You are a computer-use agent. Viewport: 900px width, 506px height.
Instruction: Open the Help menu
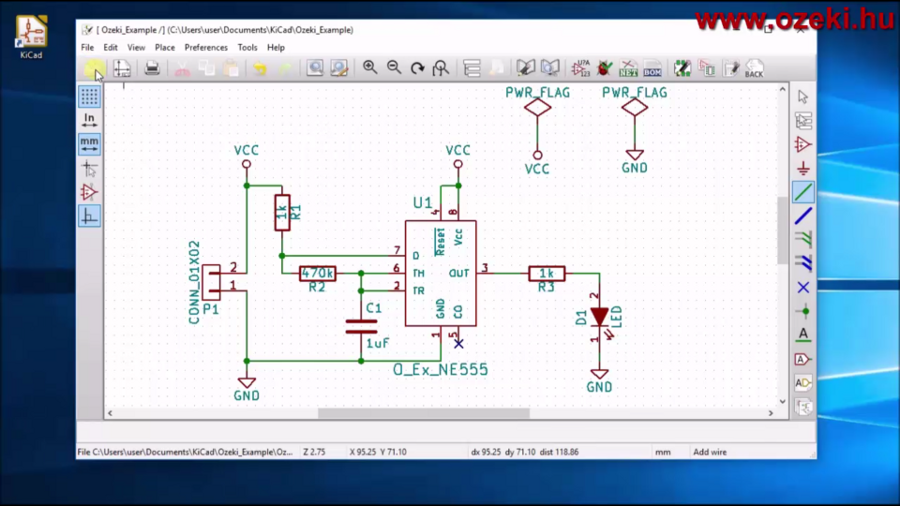point(276,48)
